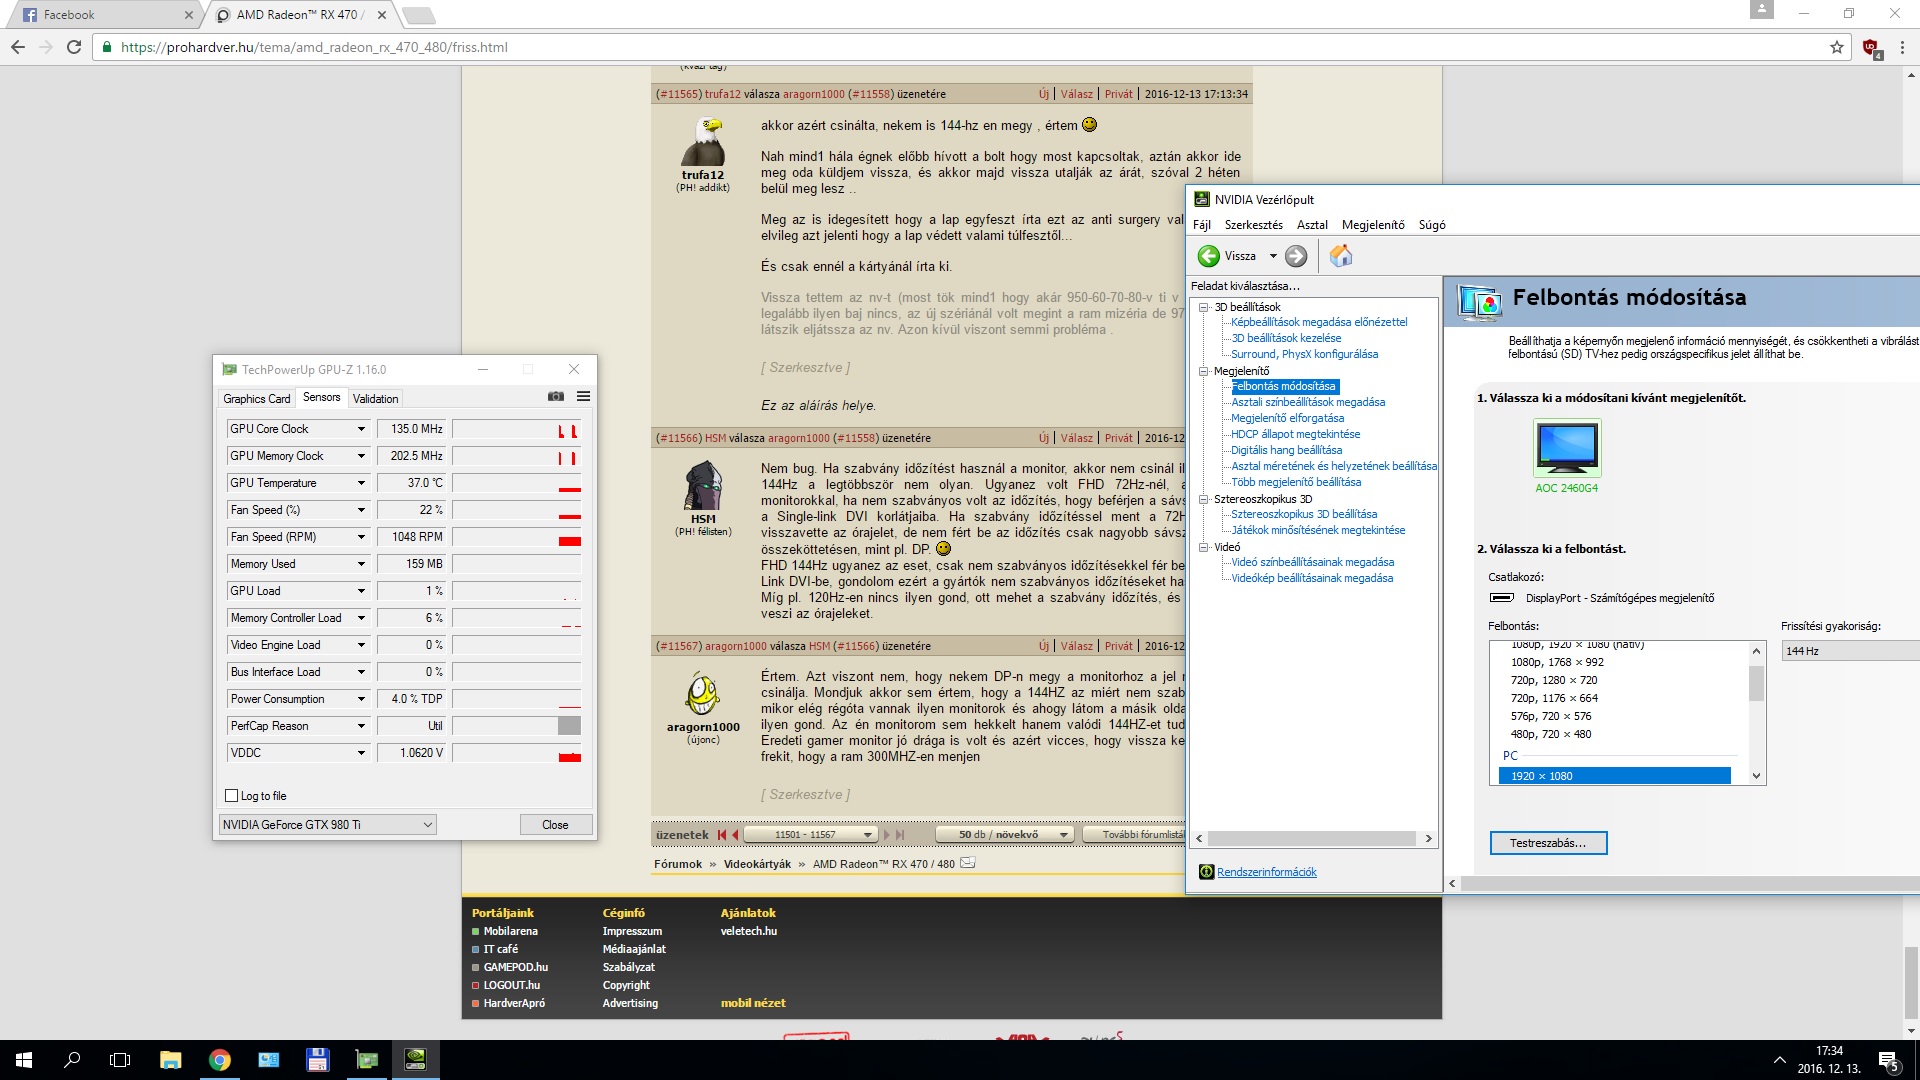
Task: Click the Chrome bookmark star icon
Action: coord(1836,47)
